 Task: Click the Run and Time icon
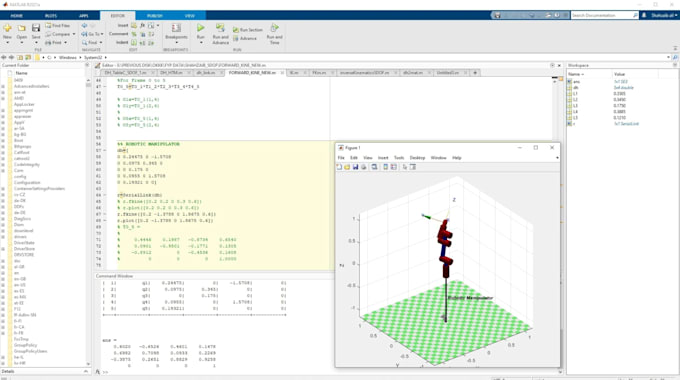pos(274,28)
